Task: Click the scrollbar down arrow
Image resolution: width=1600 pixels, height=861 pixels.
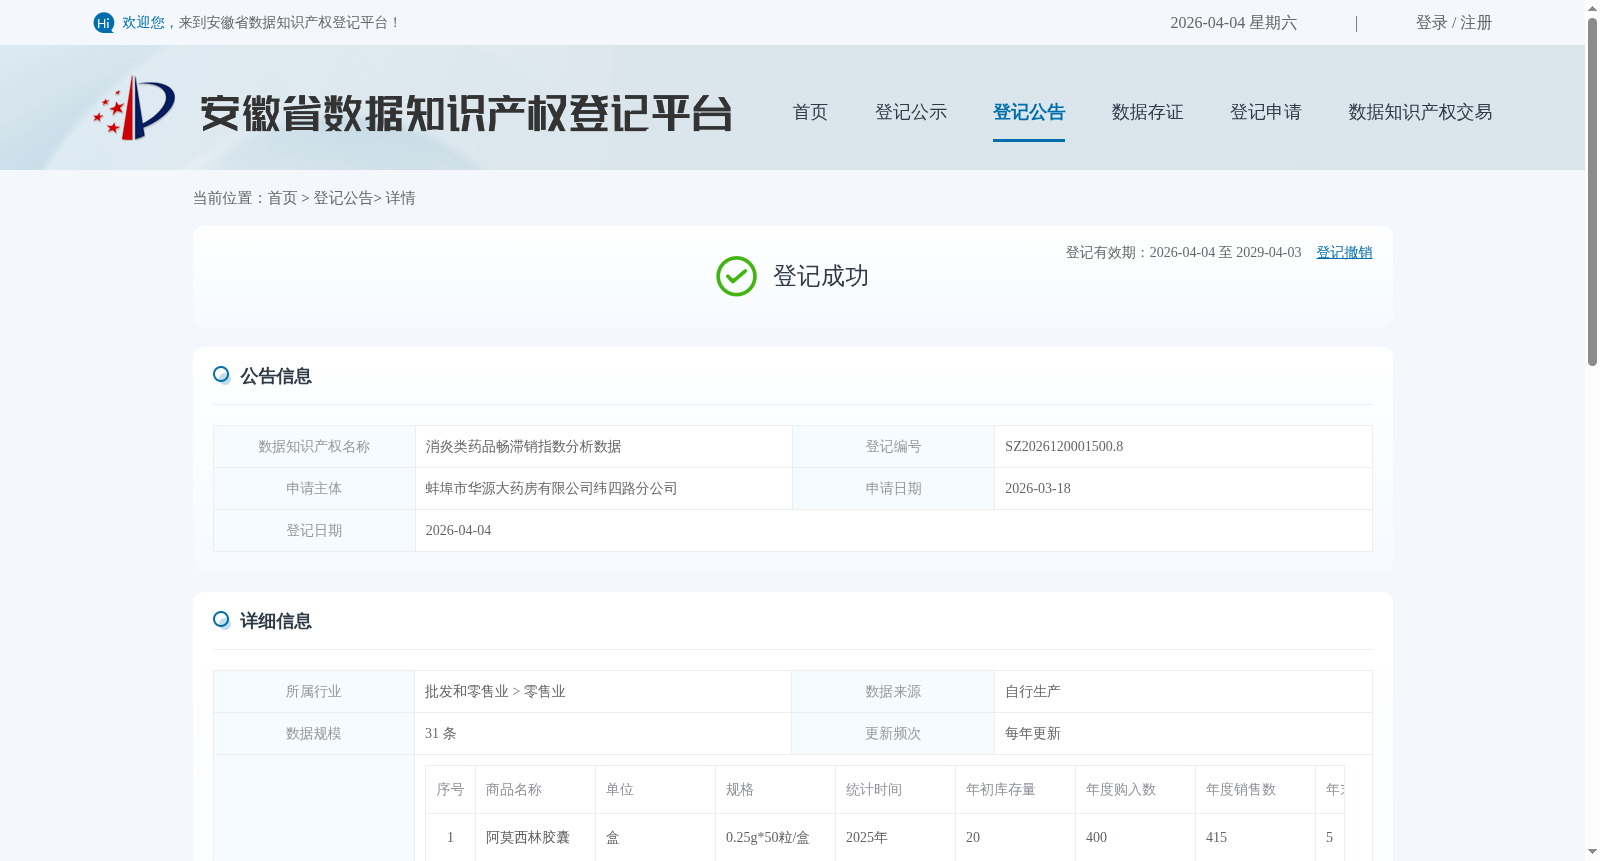Action: point(1592,852)
